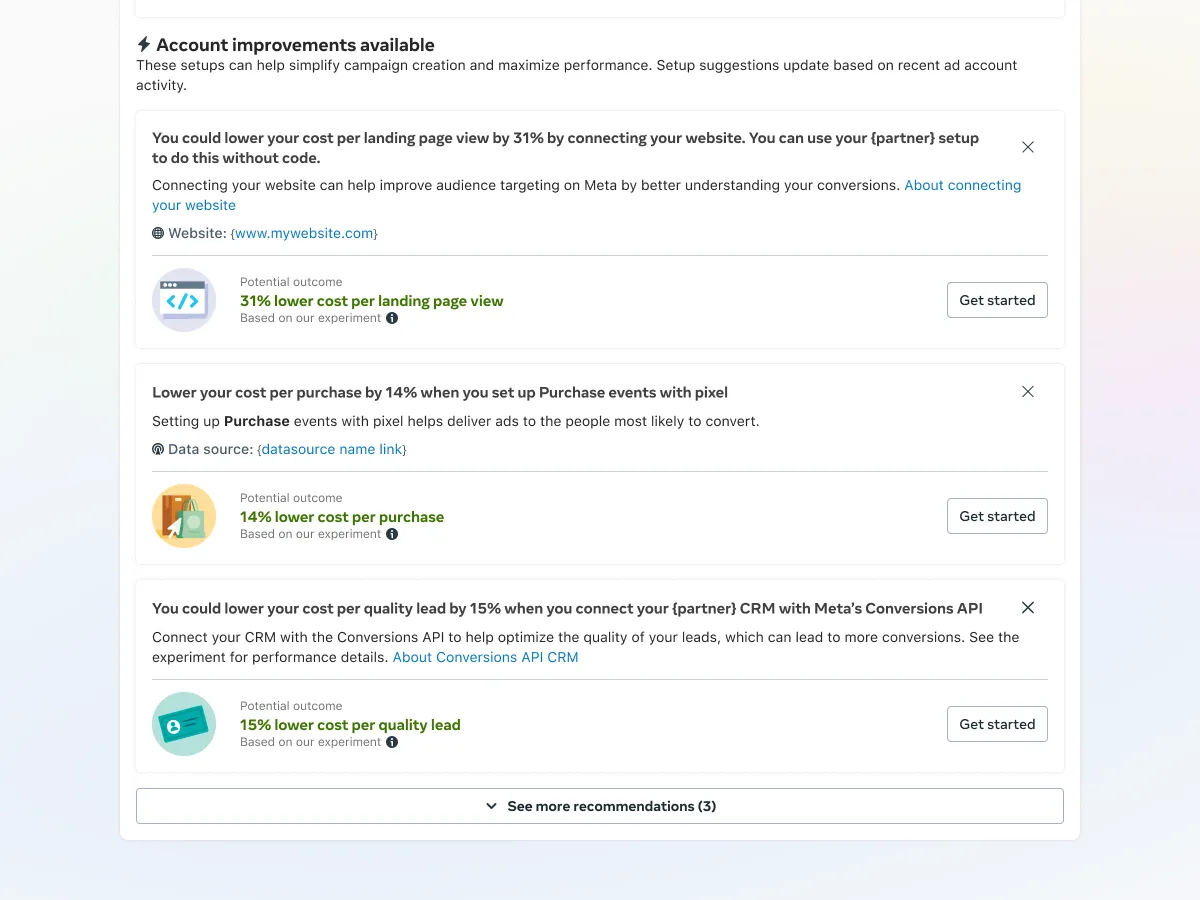
Task: Click info icon under cost per purchase outcome
Action: point(392,534)
